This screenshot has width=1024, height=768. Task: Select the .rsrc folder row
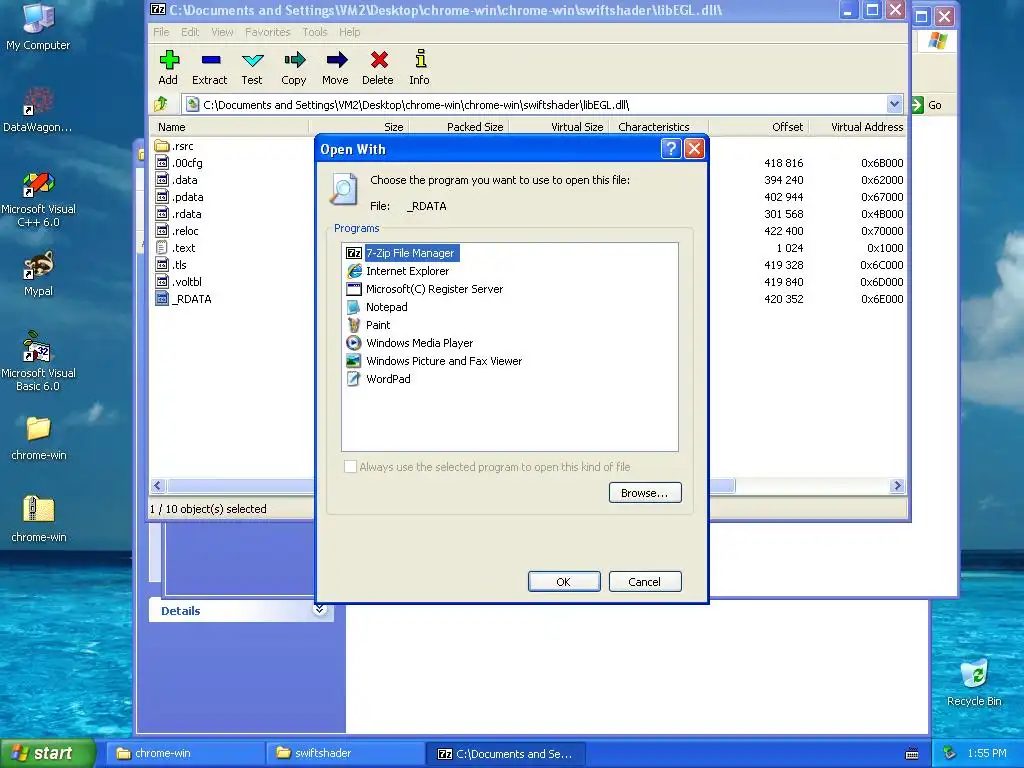tap(174, 146)
